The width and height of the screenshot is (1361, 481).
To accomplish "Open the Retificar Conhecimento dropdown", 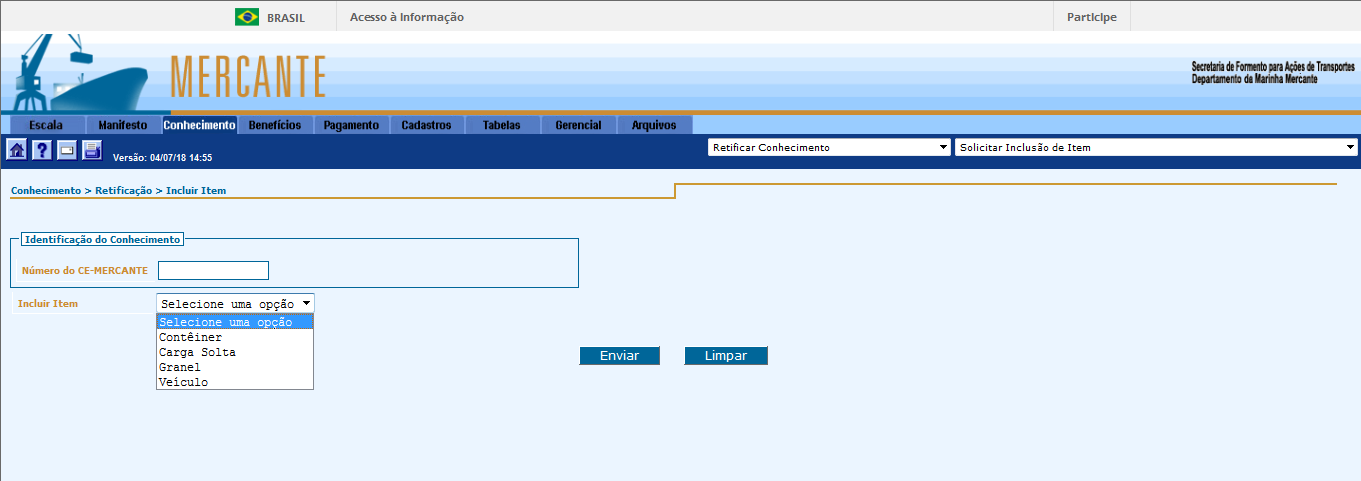I will (x=829, y=147).
